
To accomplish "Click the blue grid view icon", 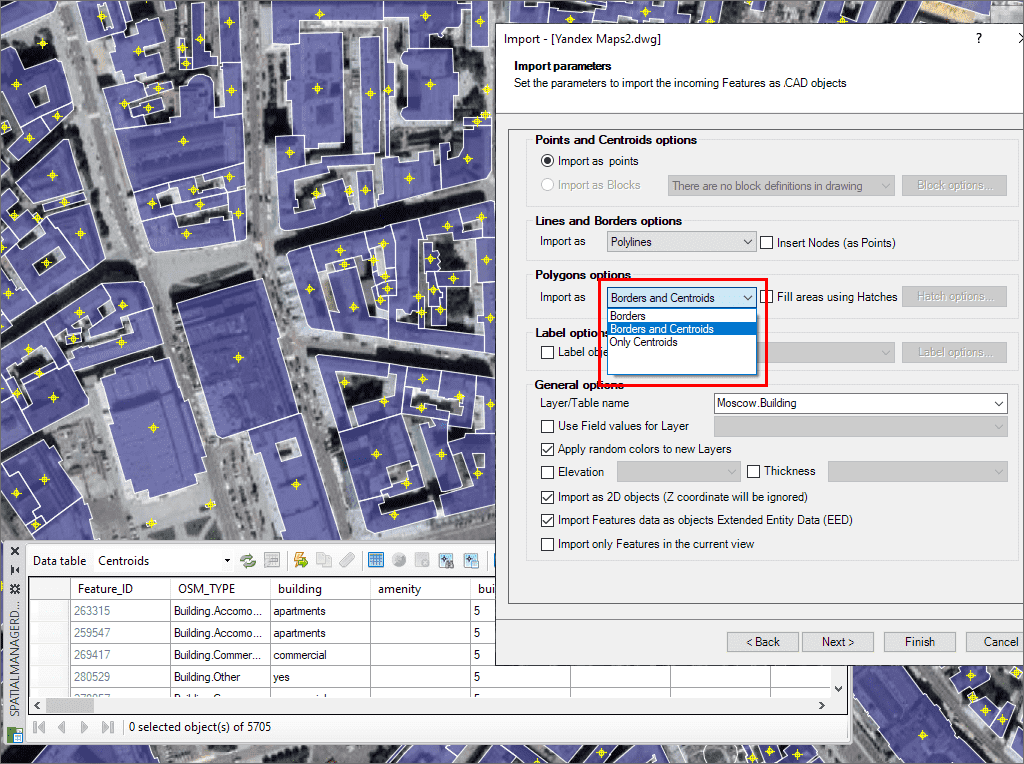I will (376, 560).
